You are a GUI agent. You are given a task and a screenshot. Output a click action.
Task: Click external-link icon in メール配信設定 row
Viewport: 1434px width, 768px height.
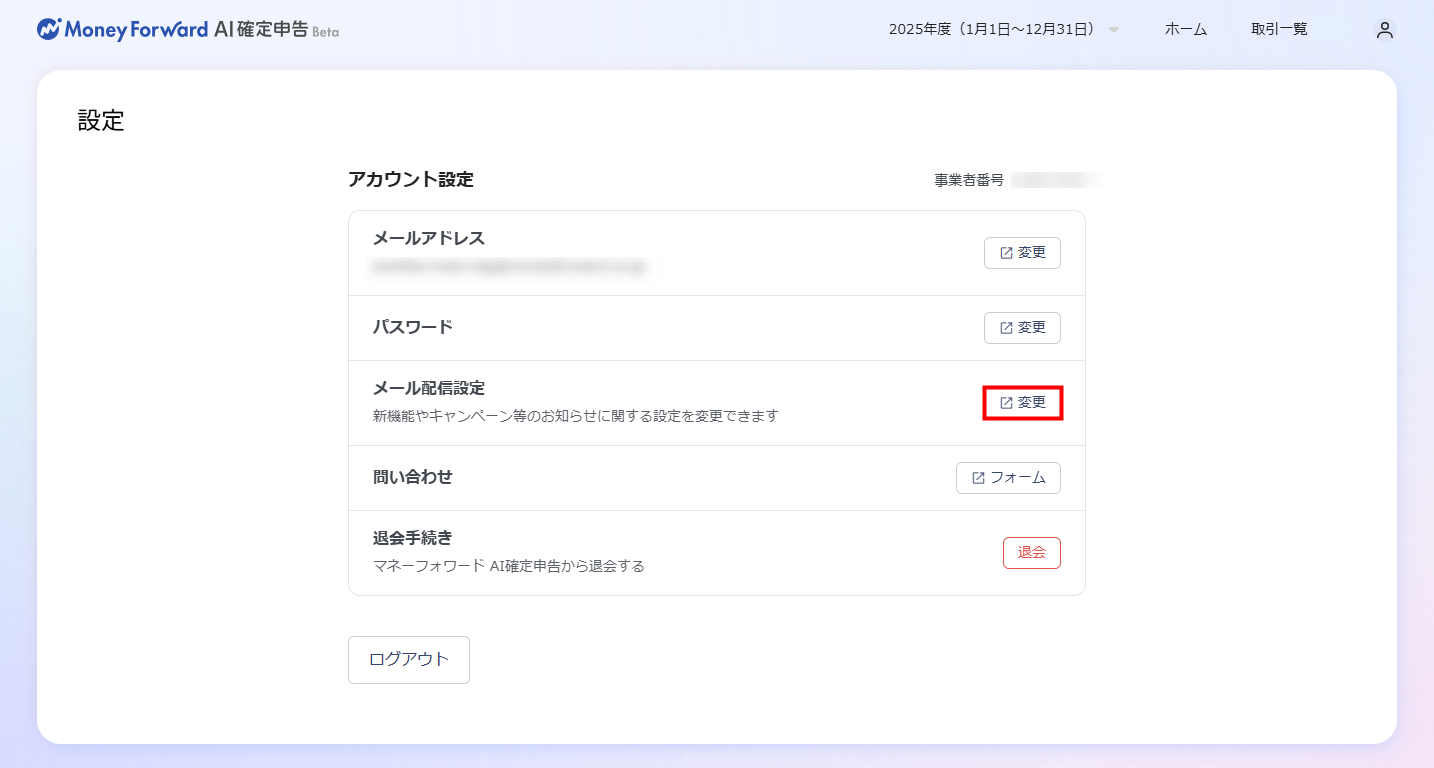point(1006,403)
